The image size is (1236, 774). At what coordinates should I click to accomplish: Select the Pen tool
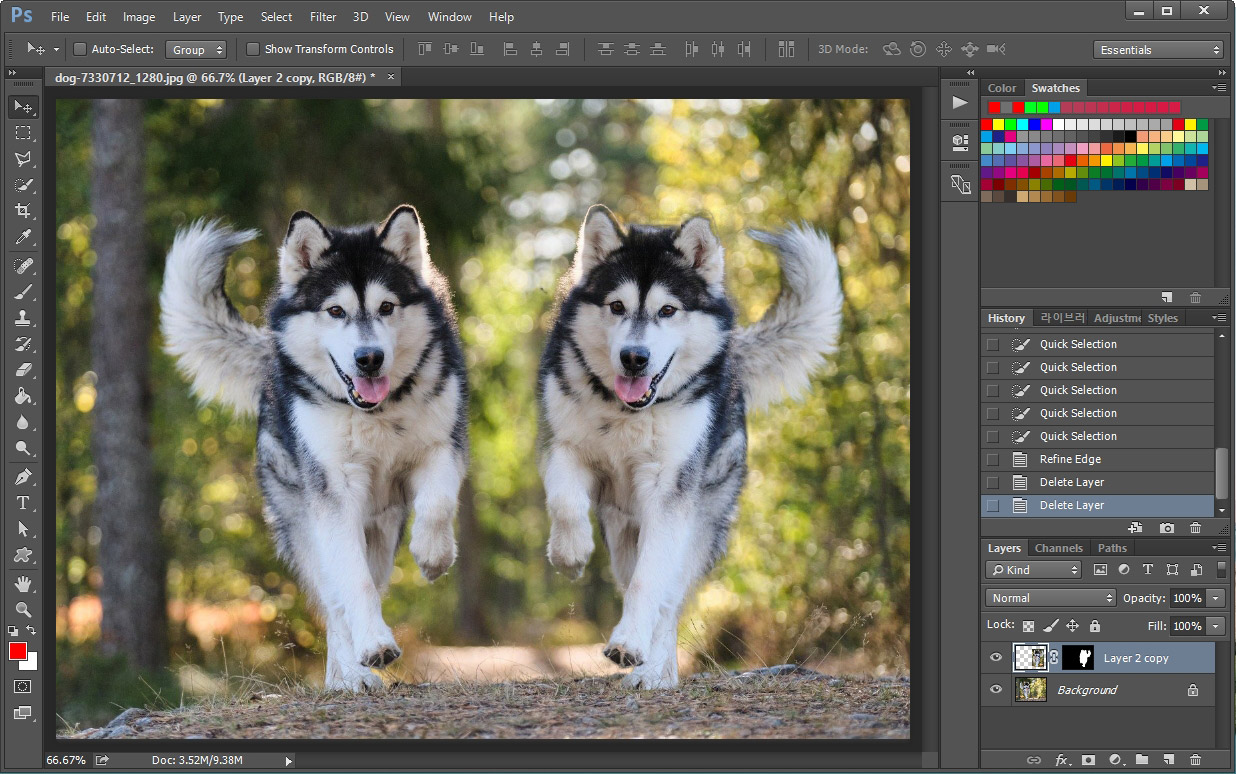(x=23, y=477)
